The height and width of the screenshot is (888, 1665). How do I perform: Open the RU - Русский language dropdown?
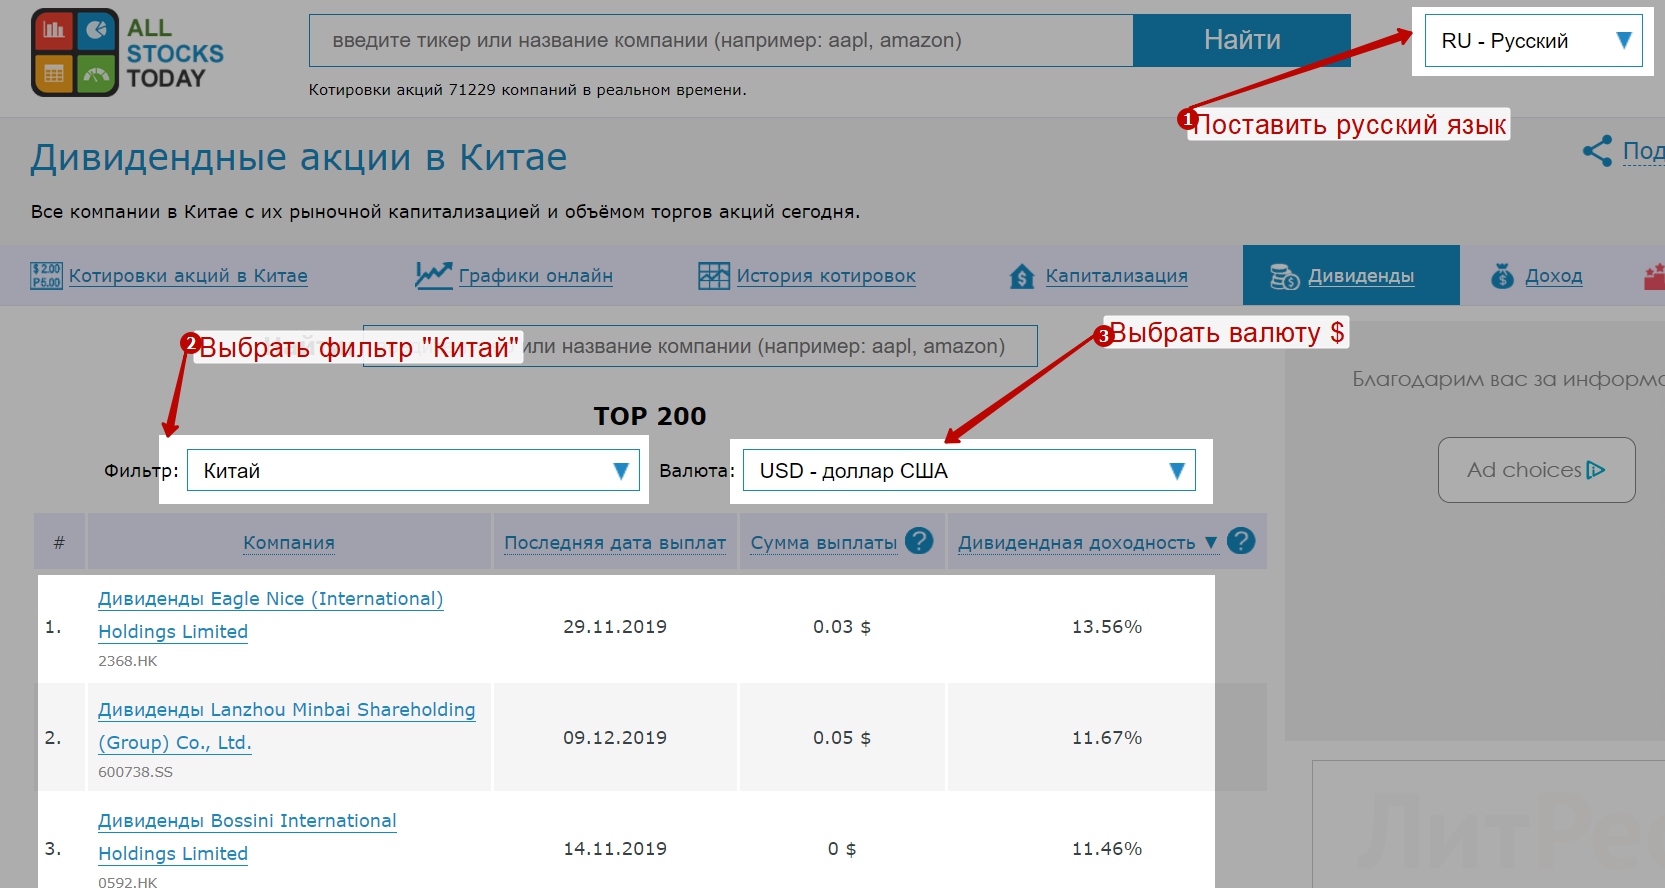tap(1533, 41)
